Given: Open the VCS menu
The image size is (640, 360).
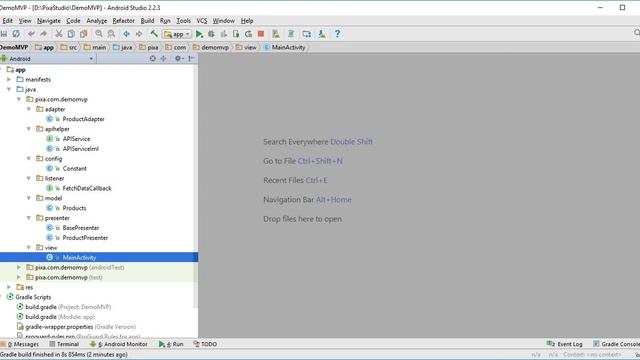Looking at the screenshot, I should tap(202, 21).
